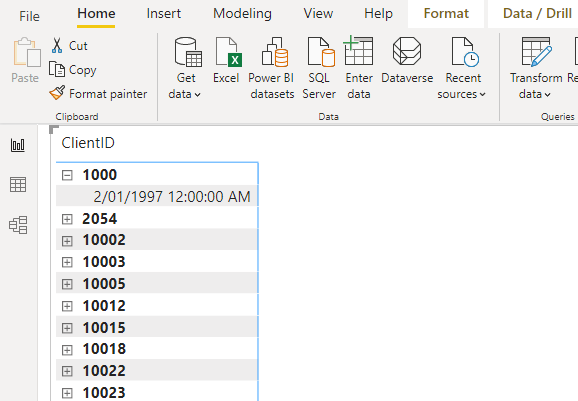578x401 pixels.
Task: Select the 2054 value
Action: pos(100,219)
